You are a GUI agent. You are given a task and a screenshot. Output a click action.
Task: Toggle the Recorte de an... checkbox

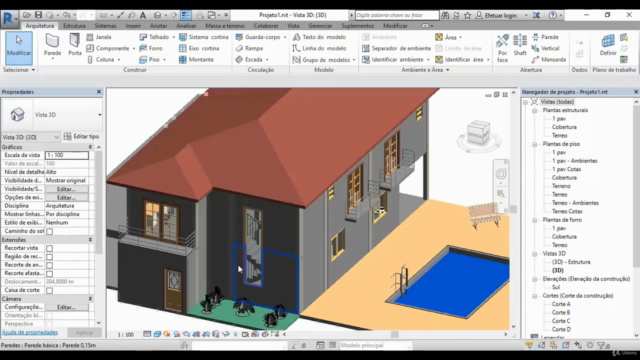click(49, 265)
